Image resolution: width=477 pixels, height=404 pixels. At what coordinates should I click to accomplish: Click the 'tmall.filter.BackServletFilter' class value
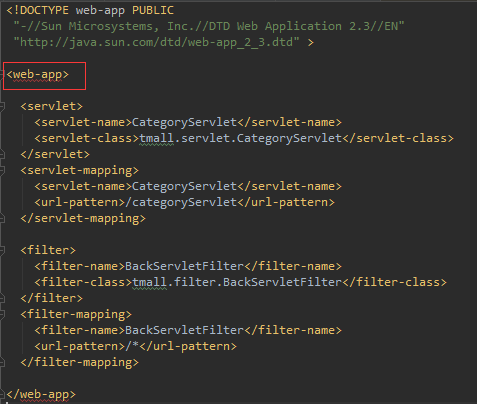(x=237, y=282)
